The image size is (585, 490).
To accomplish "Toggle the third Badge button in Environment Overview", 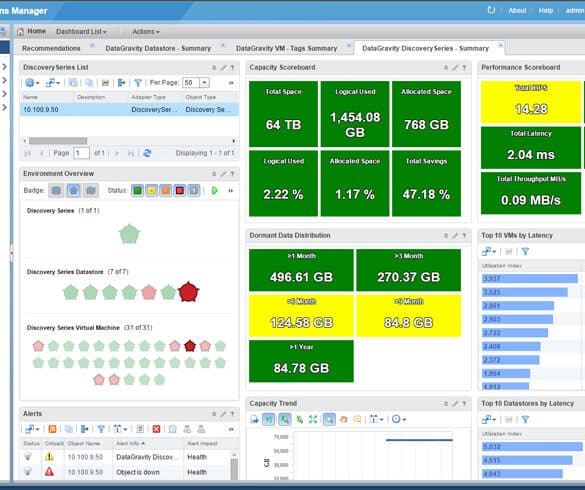I will (91, 191).
